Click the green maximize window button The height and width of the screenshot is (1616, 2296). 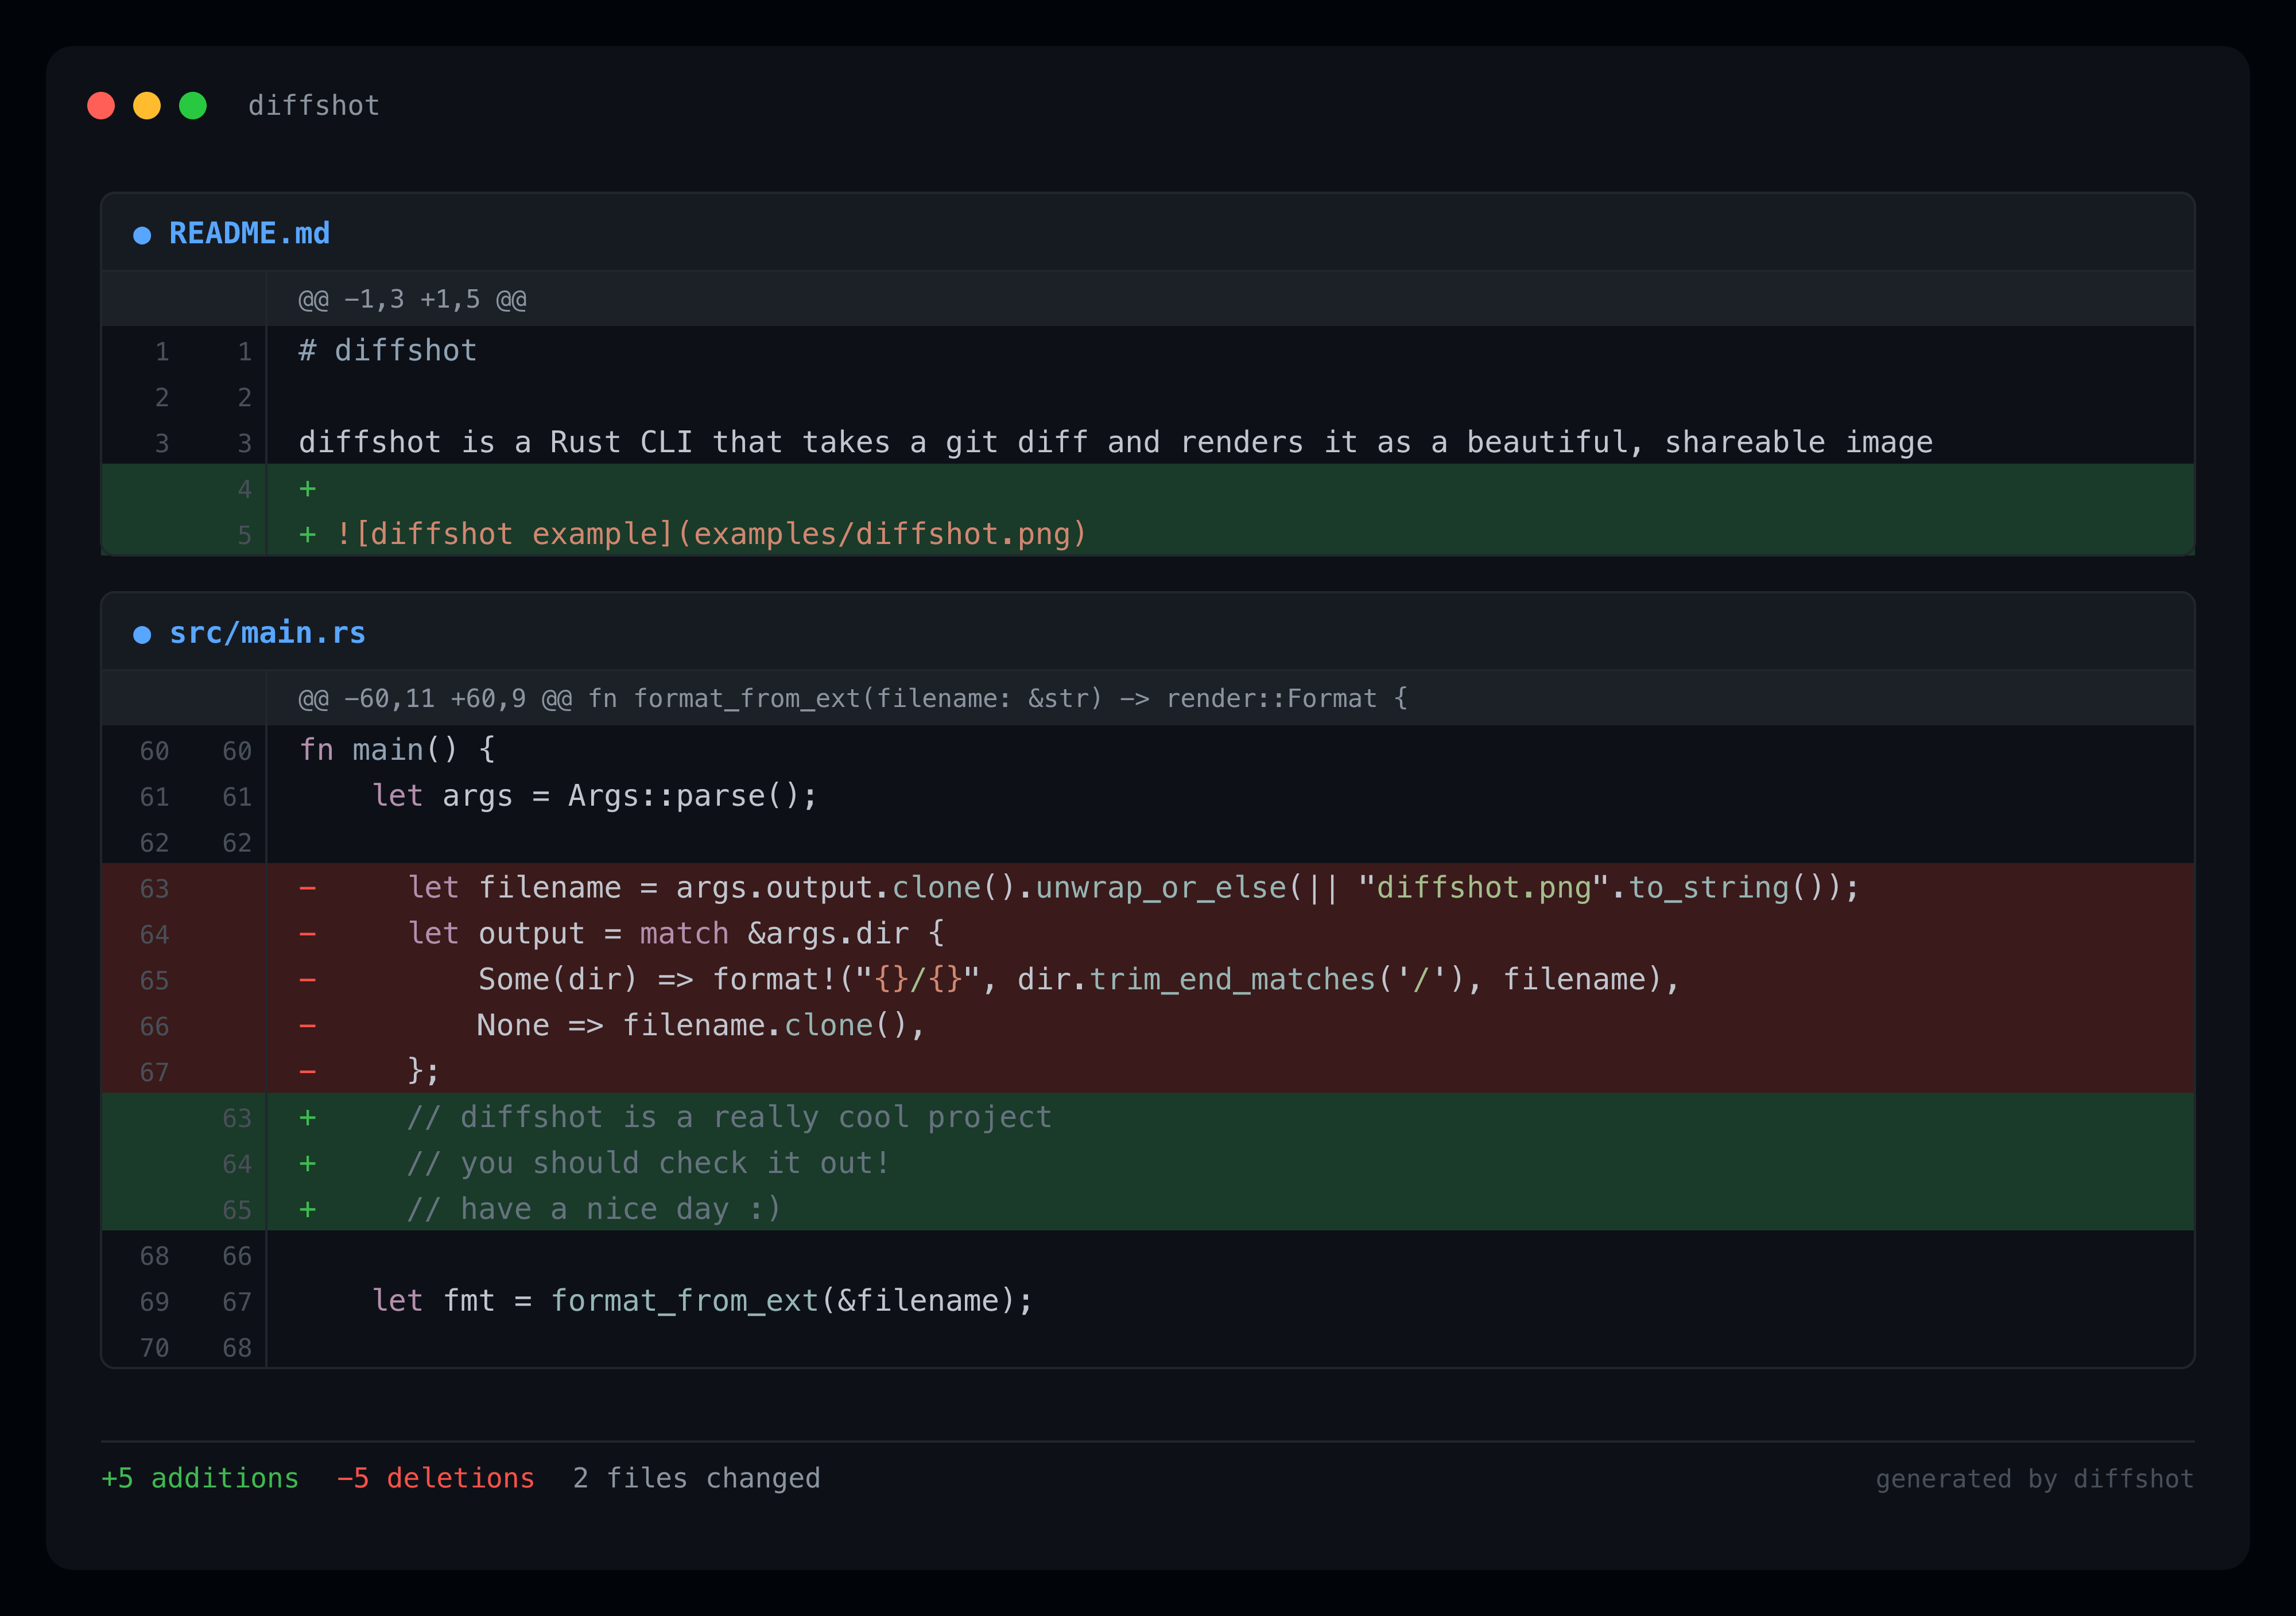point(193,106)
